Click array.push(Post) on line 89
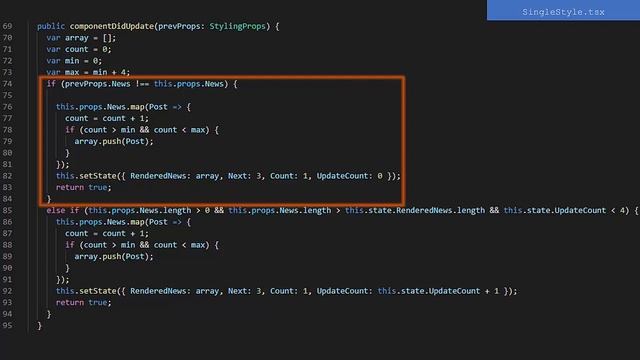640x360 pixels. (114, 256)
